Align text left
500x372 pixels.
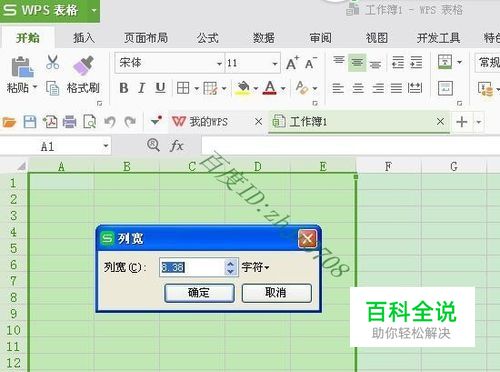pos(338,88)
